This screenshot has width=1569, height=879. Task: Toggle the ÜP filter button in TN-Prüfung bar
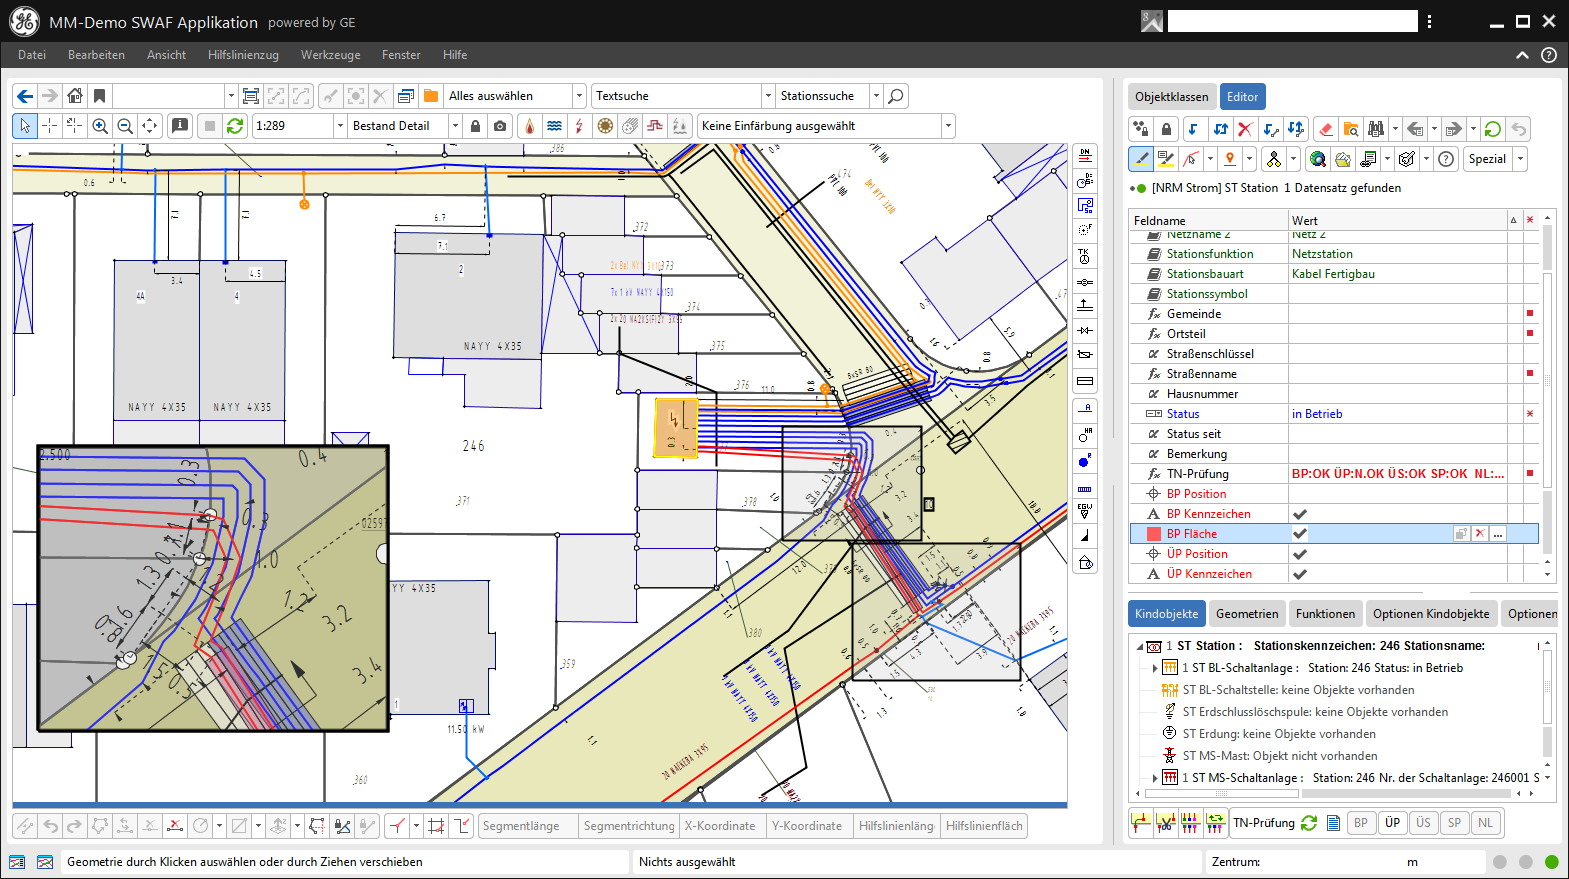pyautogui.click(x=1392, y=823)
